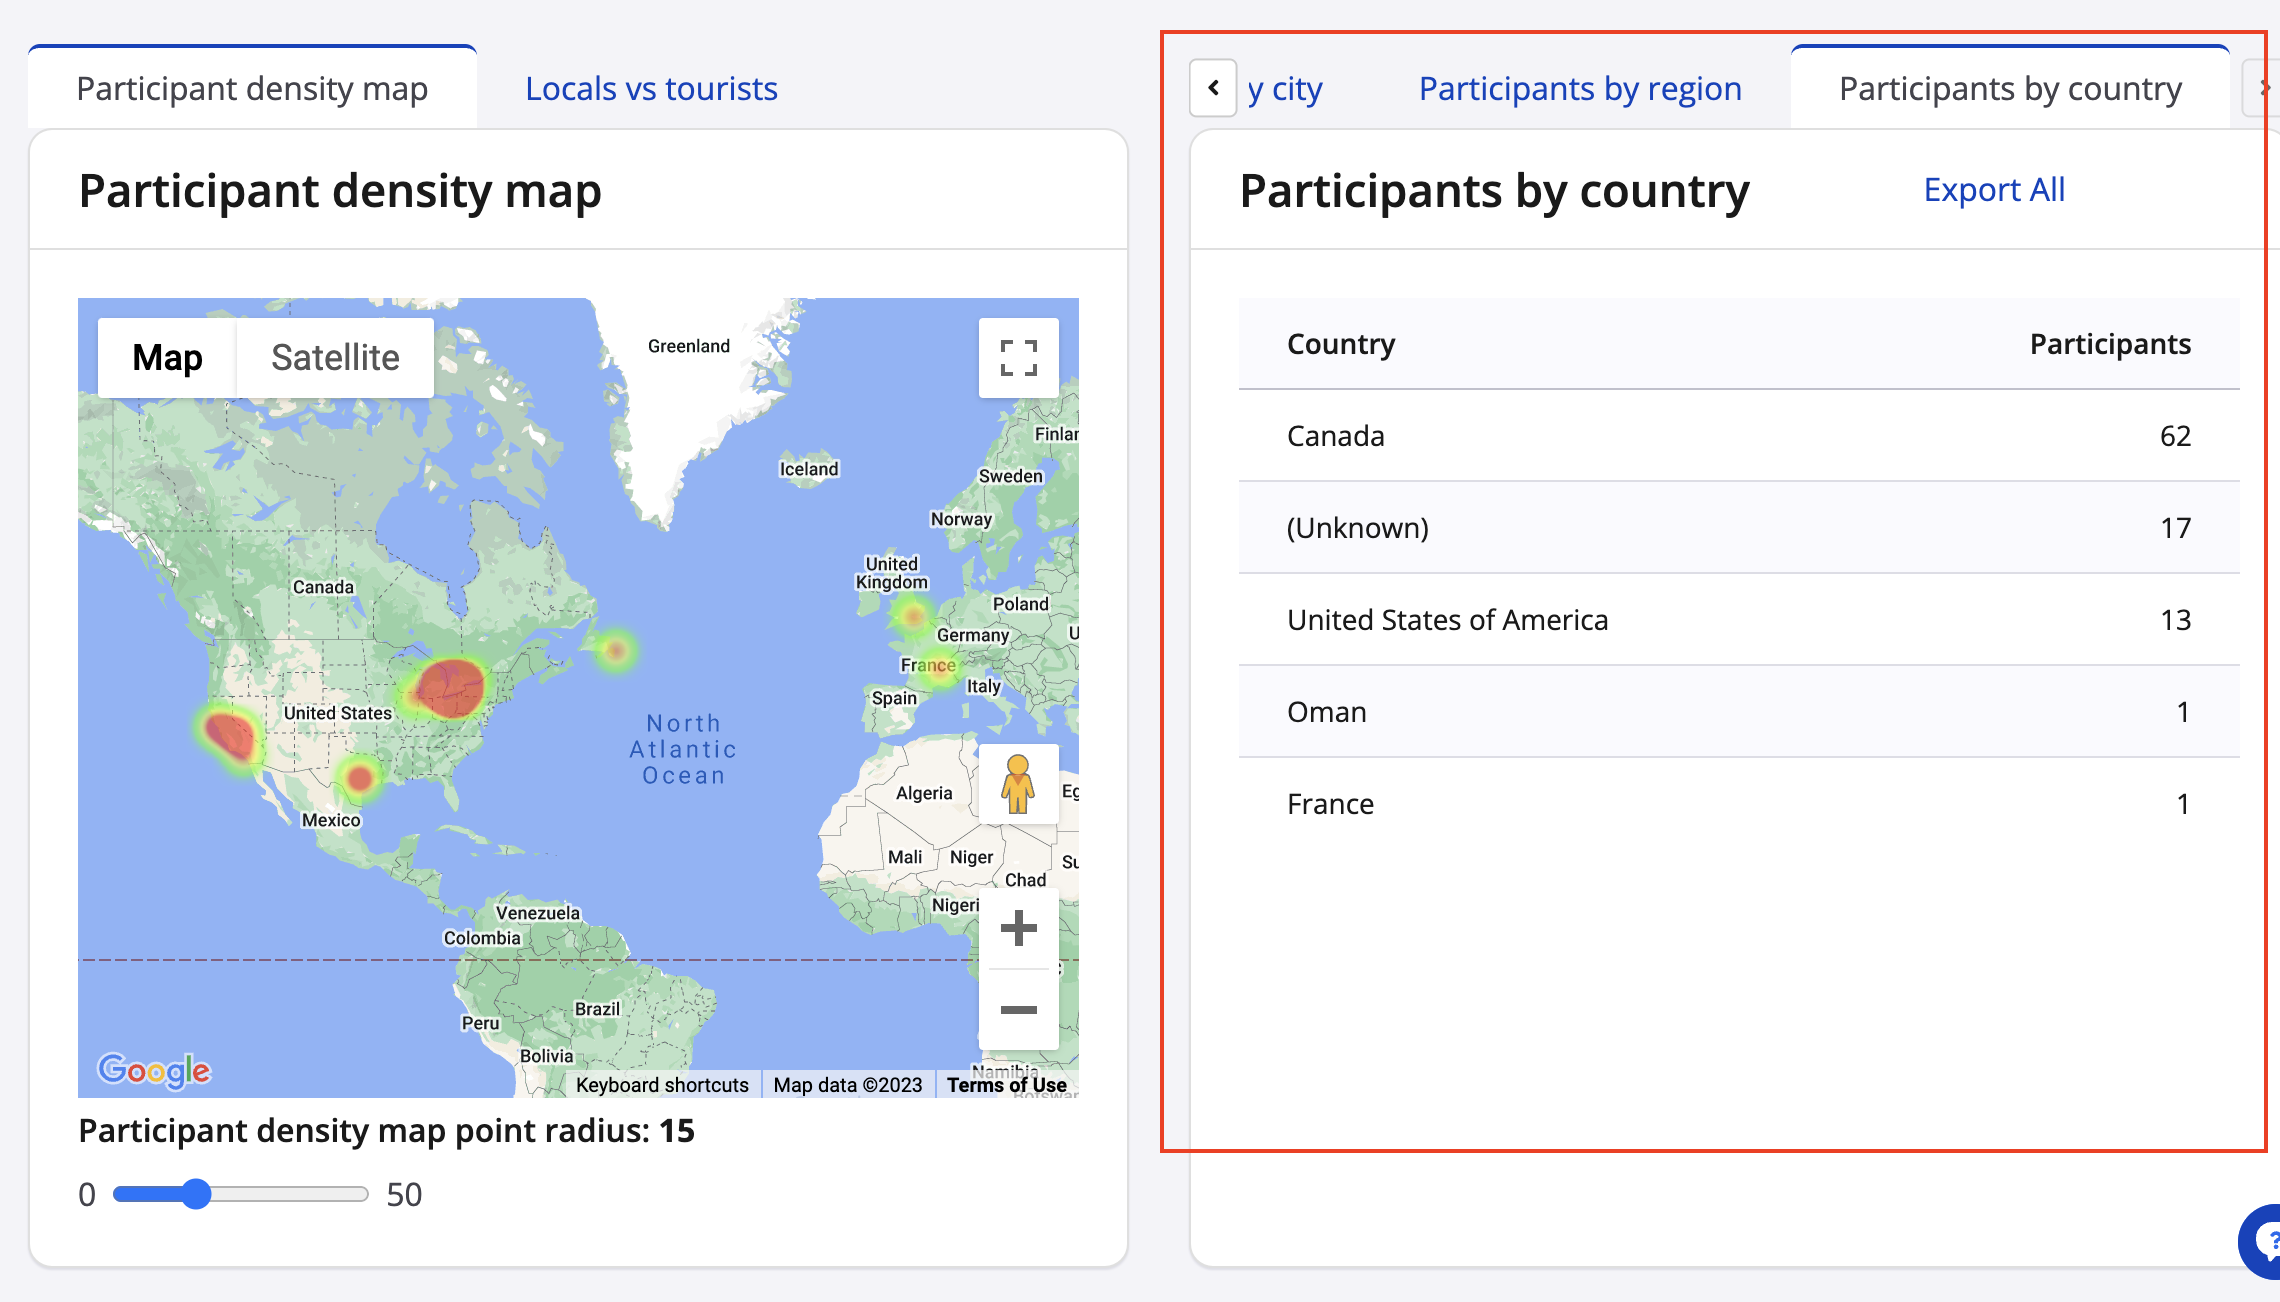The image size is (2280, 1302).
Task: Open the help chat bubble
Action: [x=2264, y=1240]
